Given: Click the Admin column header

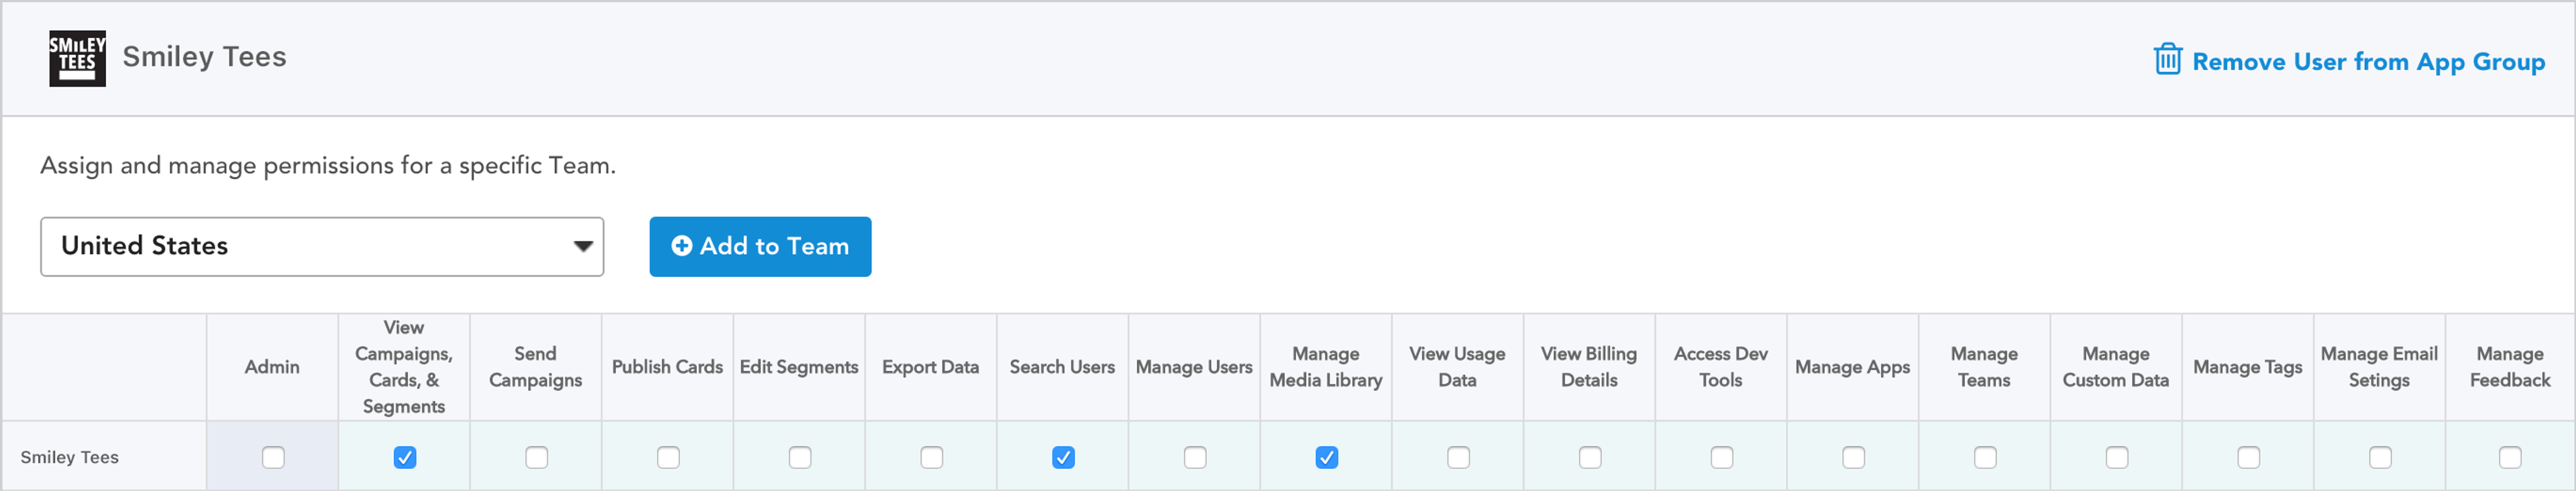Looking at the screenshot, I should pyautogui.click(x=272, y=367).
